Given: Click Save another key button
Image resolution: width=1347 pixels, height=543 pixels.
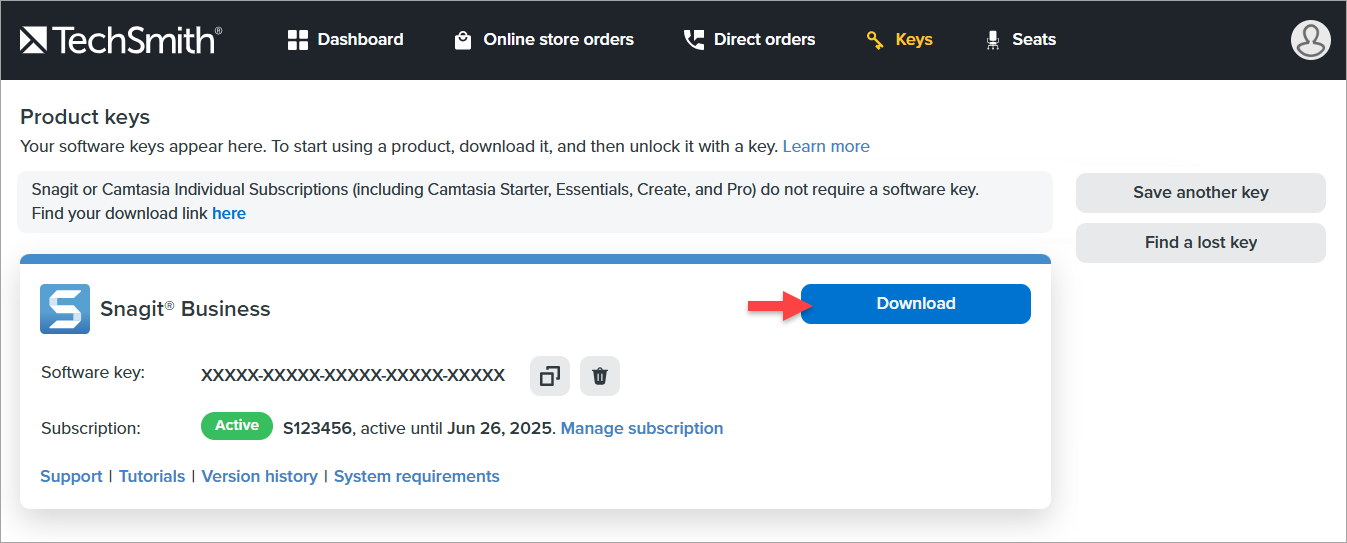Looking at the screenshot, I should (x=1200, y=193).
